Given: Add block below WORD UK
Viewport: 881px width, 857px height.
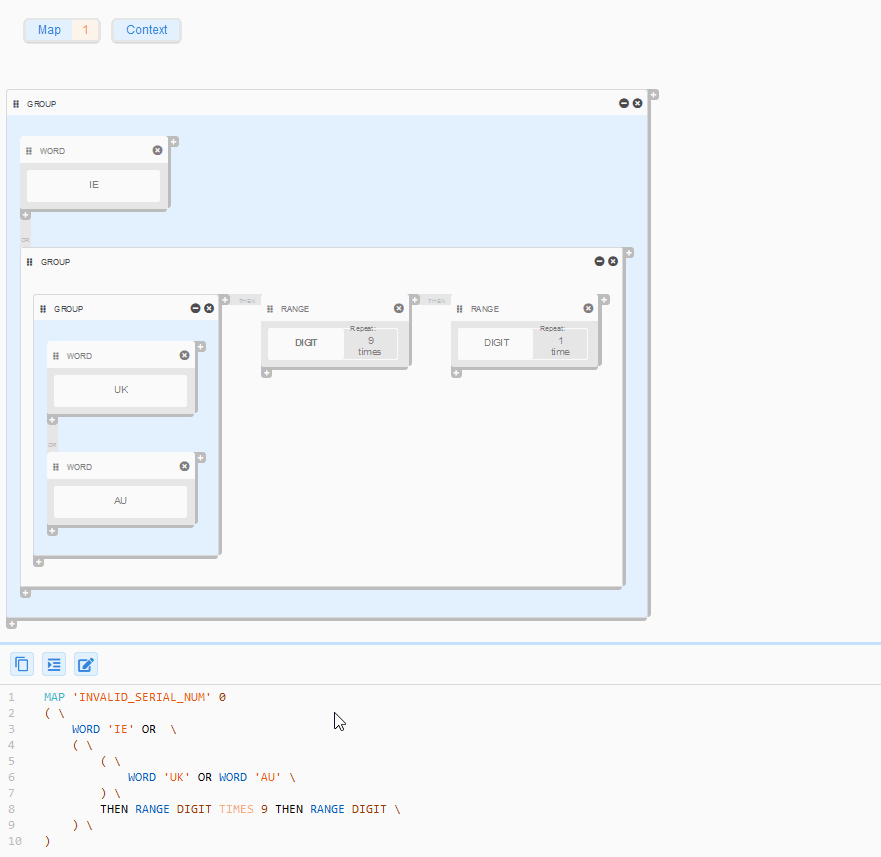Looking at the screenshot, I should [52, 420].
